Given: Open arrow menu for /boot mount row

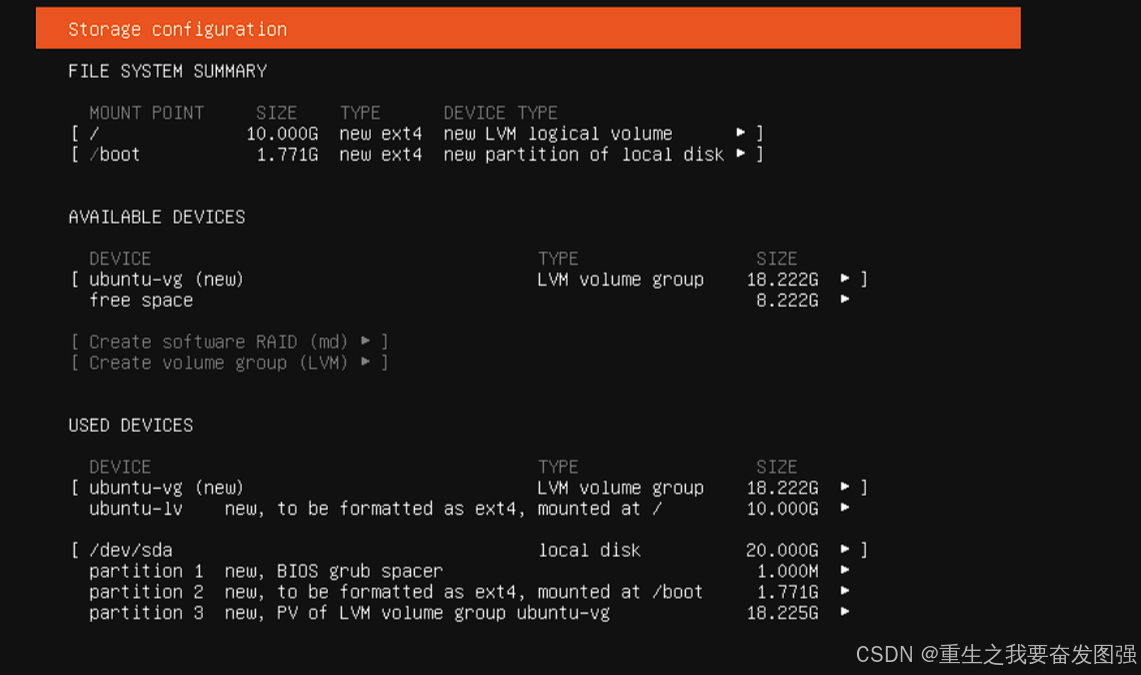Looking at the screenshot, I should (740, 153).
